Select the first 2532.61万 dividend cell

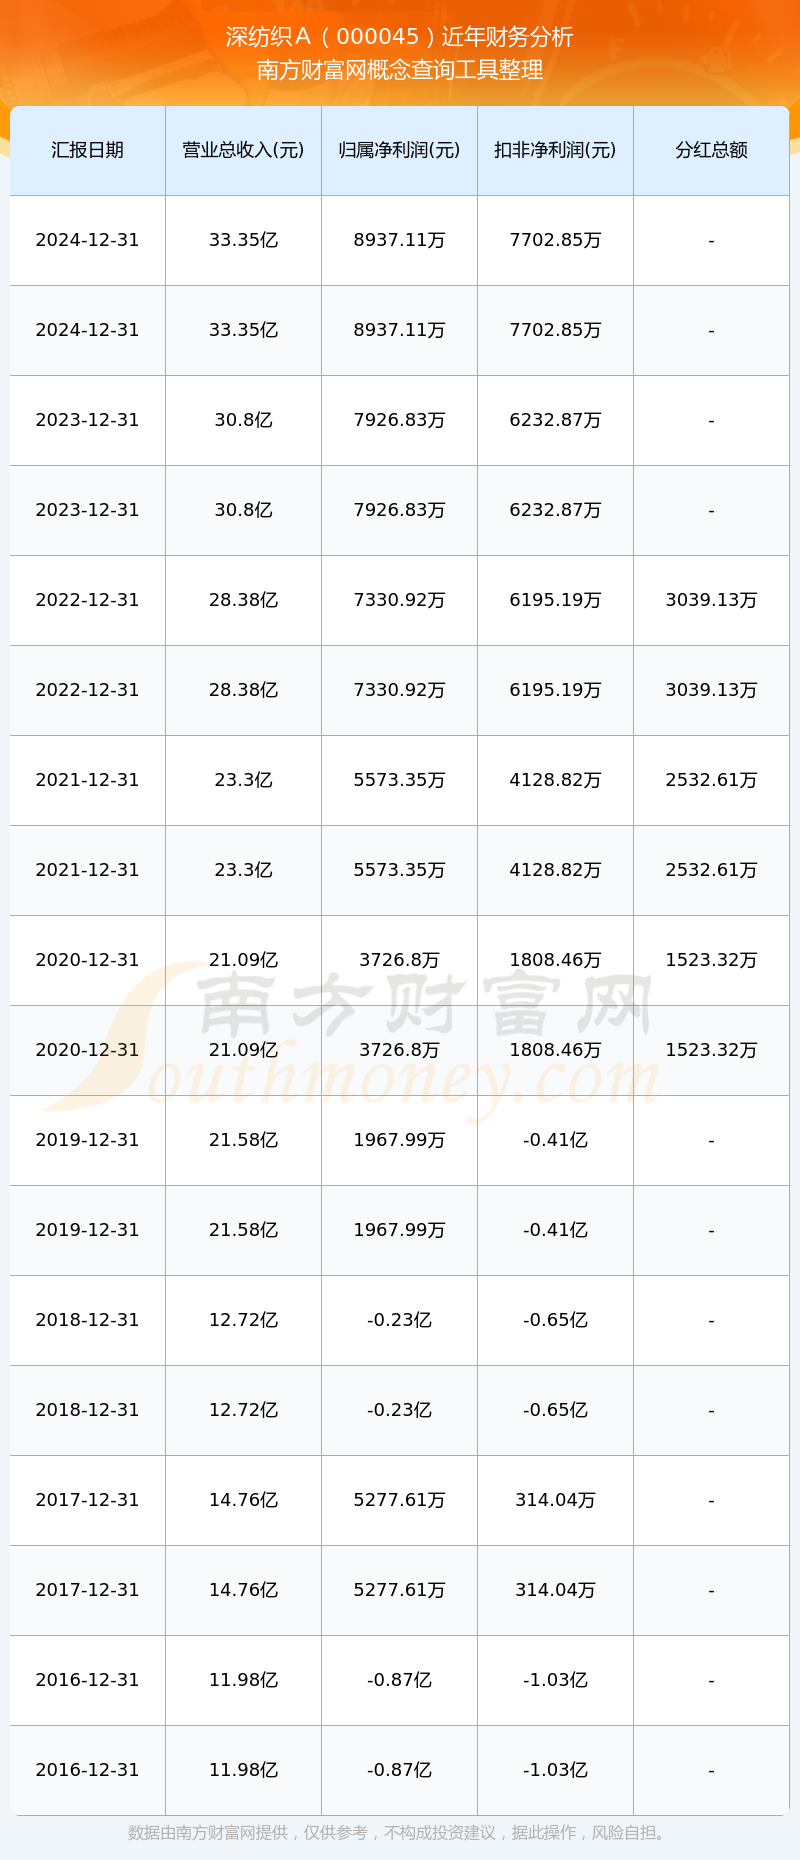(711, 780)
